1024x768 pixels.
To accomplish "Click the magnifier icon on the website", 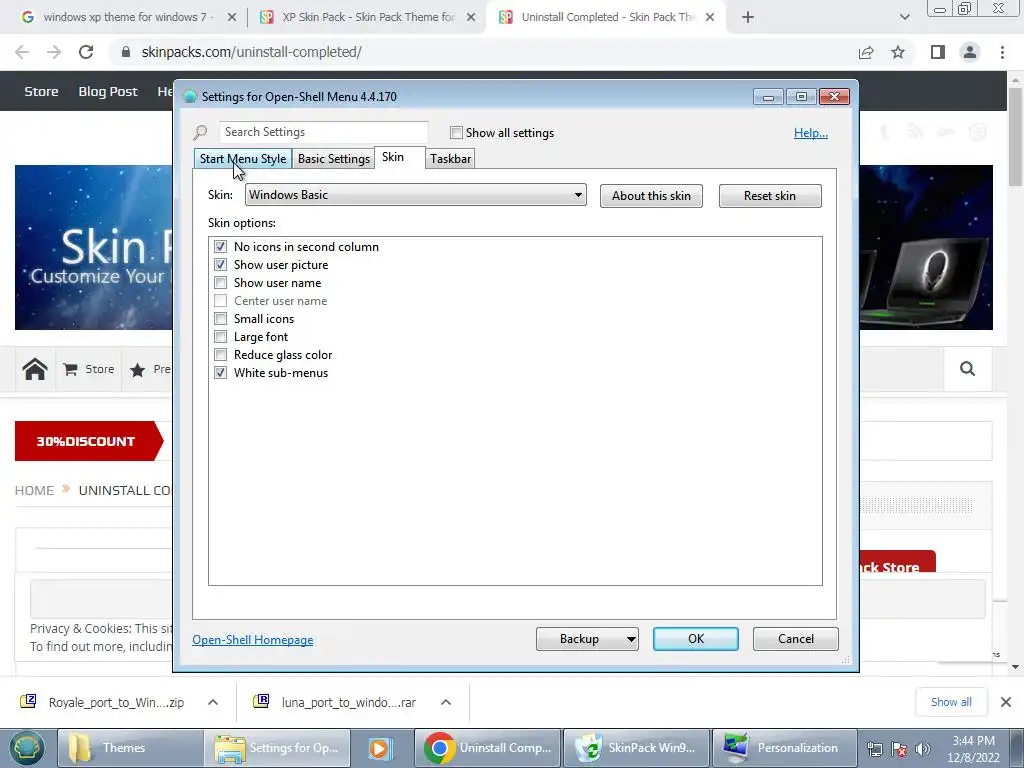I will click(x=967, y=370).
